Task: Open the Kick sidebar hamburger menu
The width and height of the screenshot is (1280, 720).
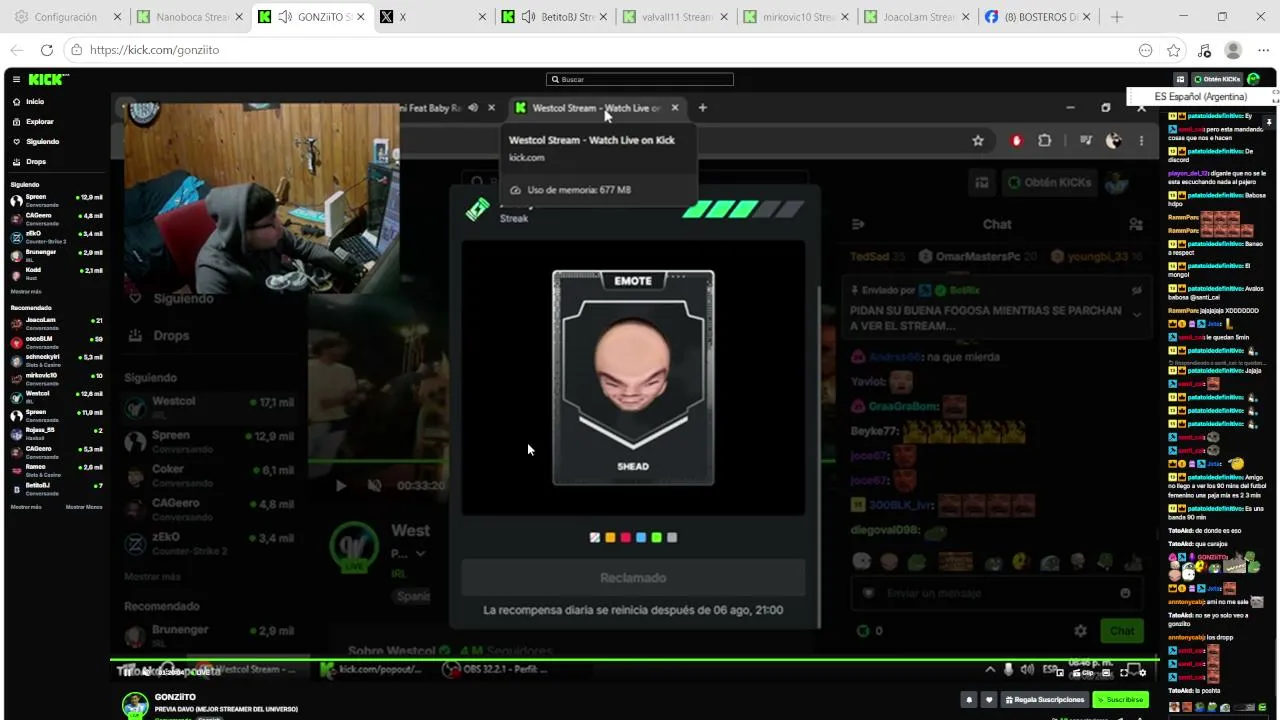Action: pyautogui.click(x=16, y=79)
